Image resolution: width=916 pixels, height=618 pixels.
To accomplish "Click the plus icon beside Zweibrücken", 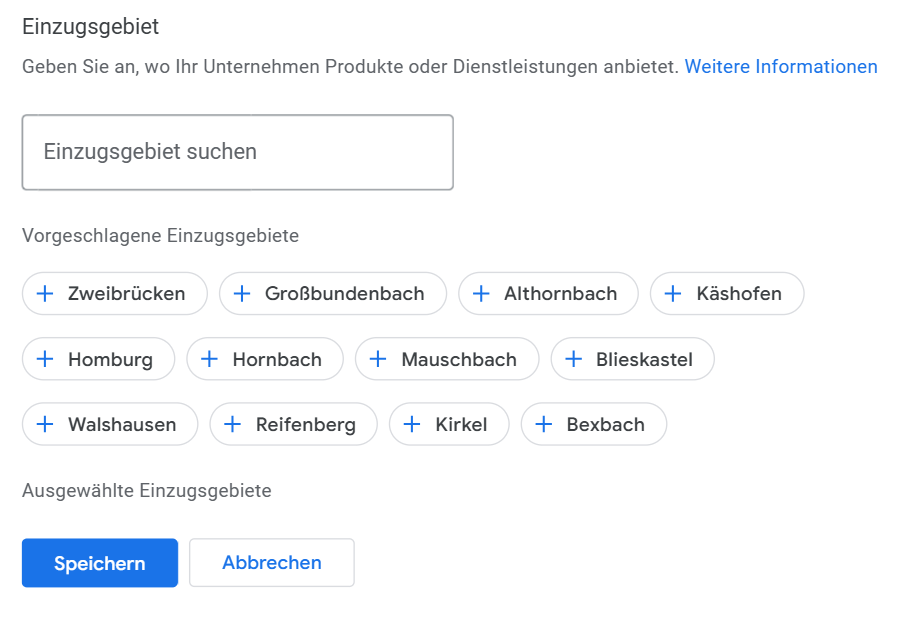I will point(45,293).
